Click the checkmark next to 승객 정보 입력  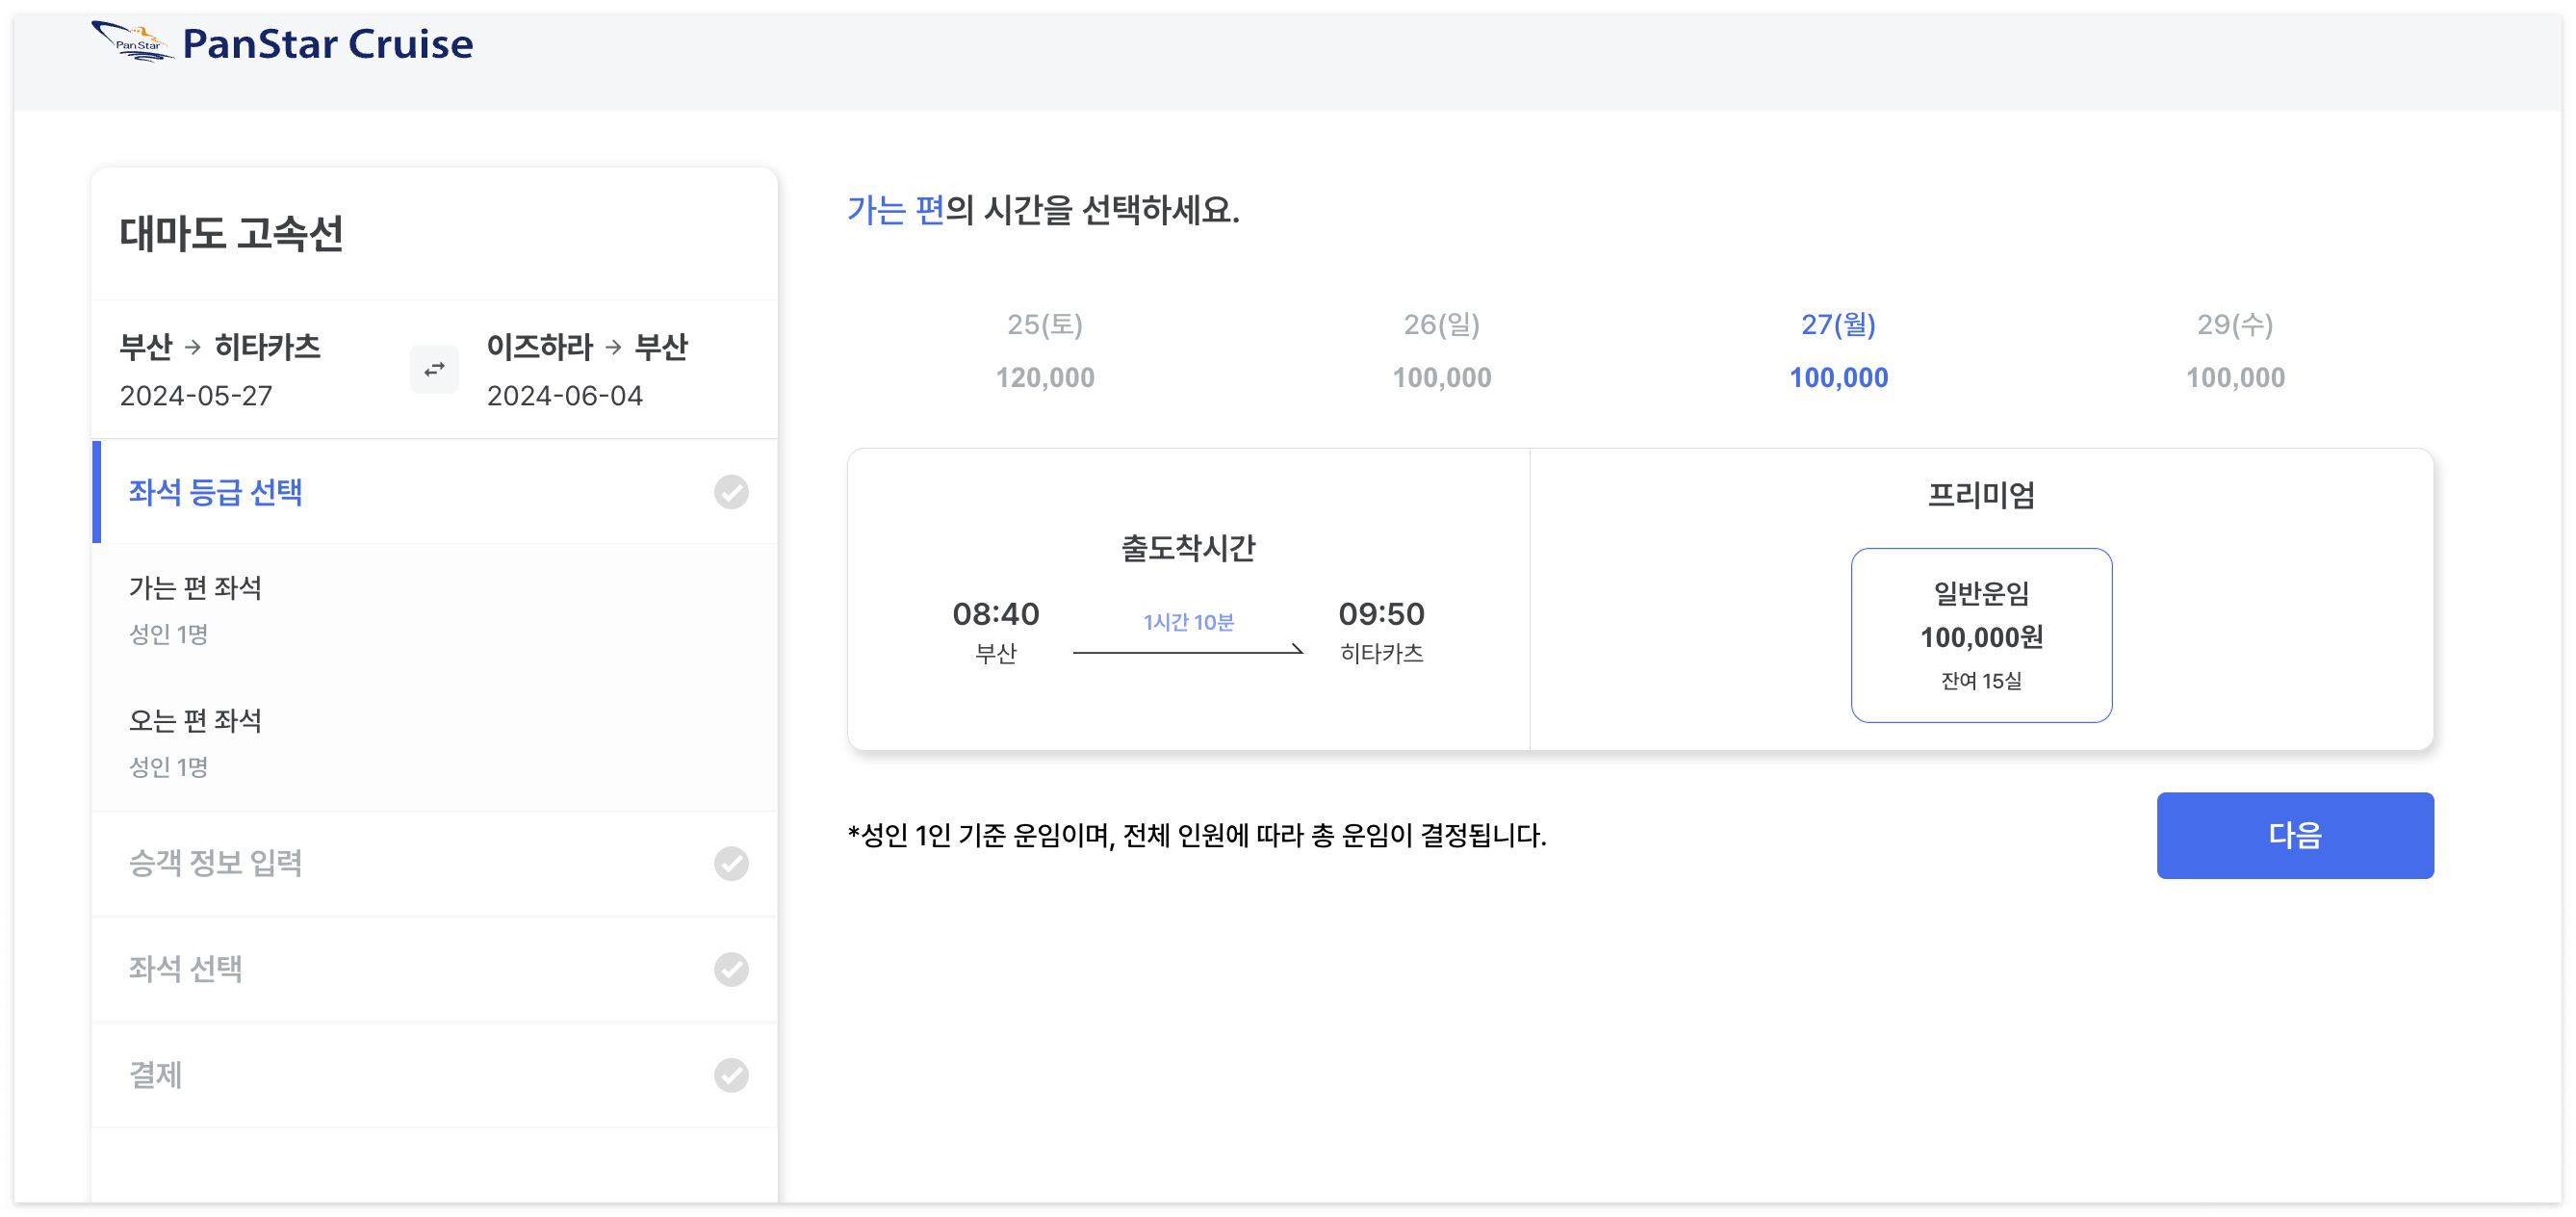[732, 864]
